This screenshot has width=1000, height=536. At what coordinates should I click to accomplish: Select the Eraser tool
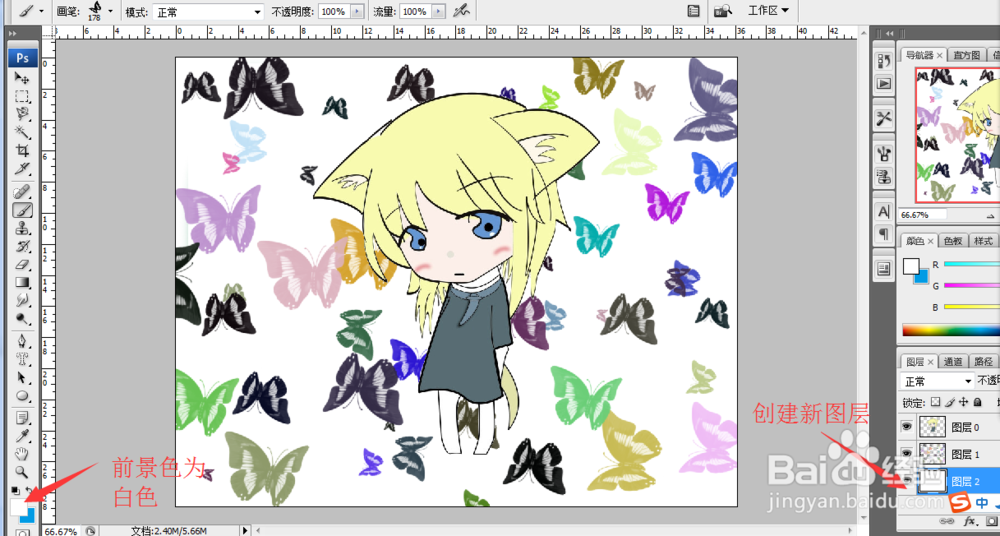coord(23,264)
